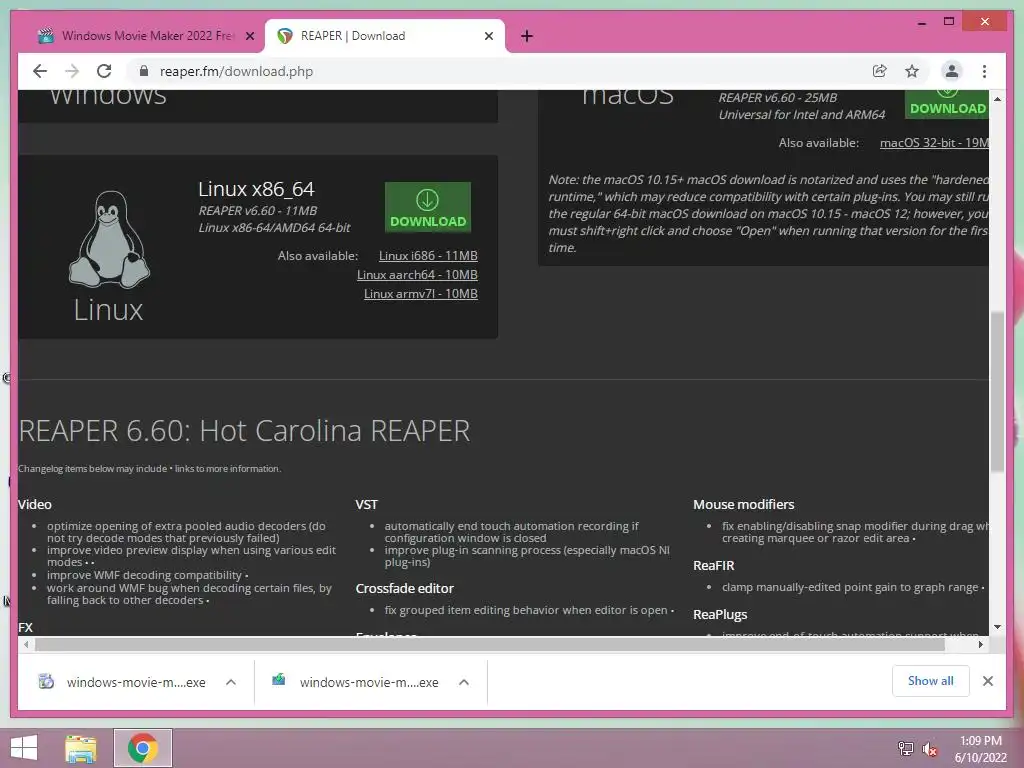The image size is (1024, 768).
Task: Share this page using the share icon
Action: (x=880, y=71)
